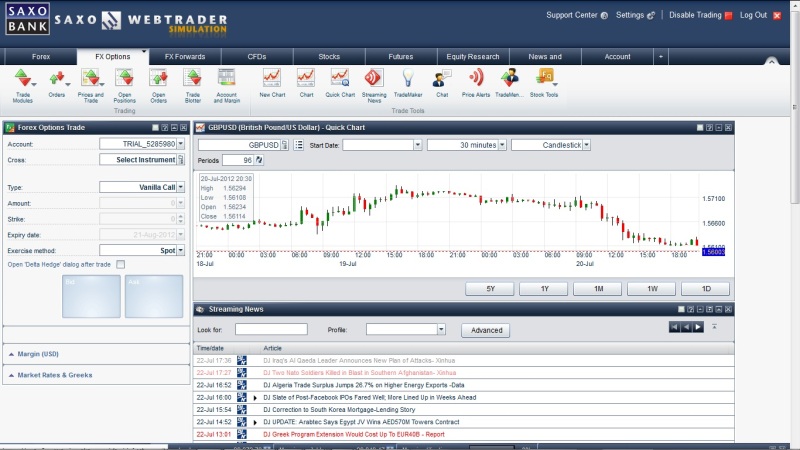Click the Settings wrench icon
This screenshot has width=800, height=450.
(x=651, y=16)
